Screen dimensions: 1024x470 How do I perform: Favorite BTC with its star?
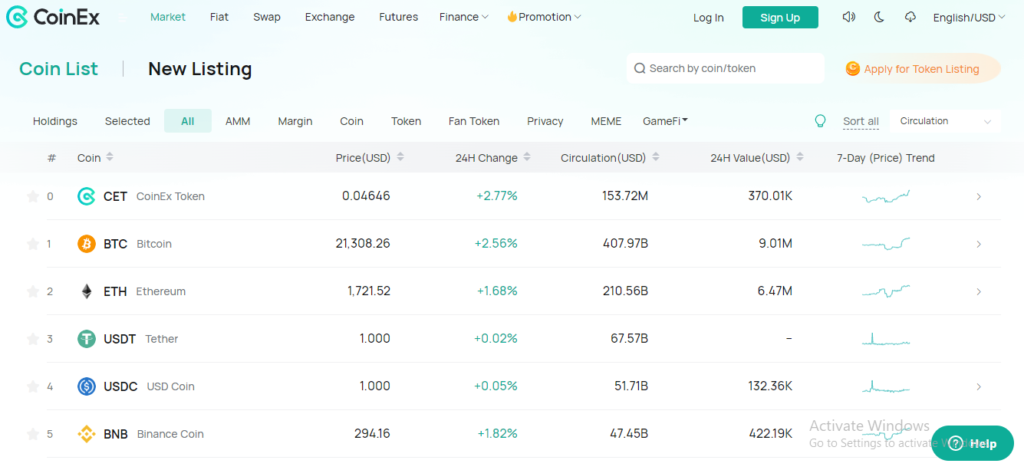coord(33,244)
